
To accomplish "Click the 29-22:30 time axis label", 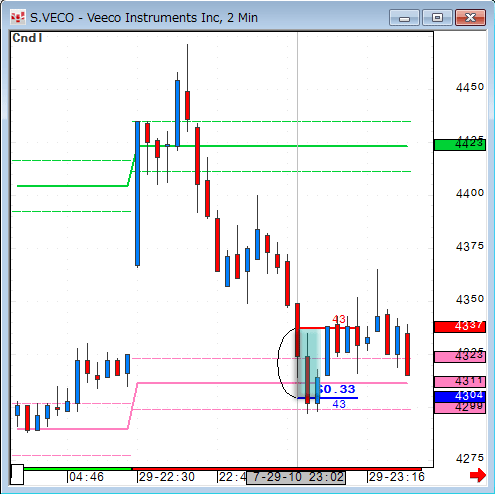I will 167,477.
